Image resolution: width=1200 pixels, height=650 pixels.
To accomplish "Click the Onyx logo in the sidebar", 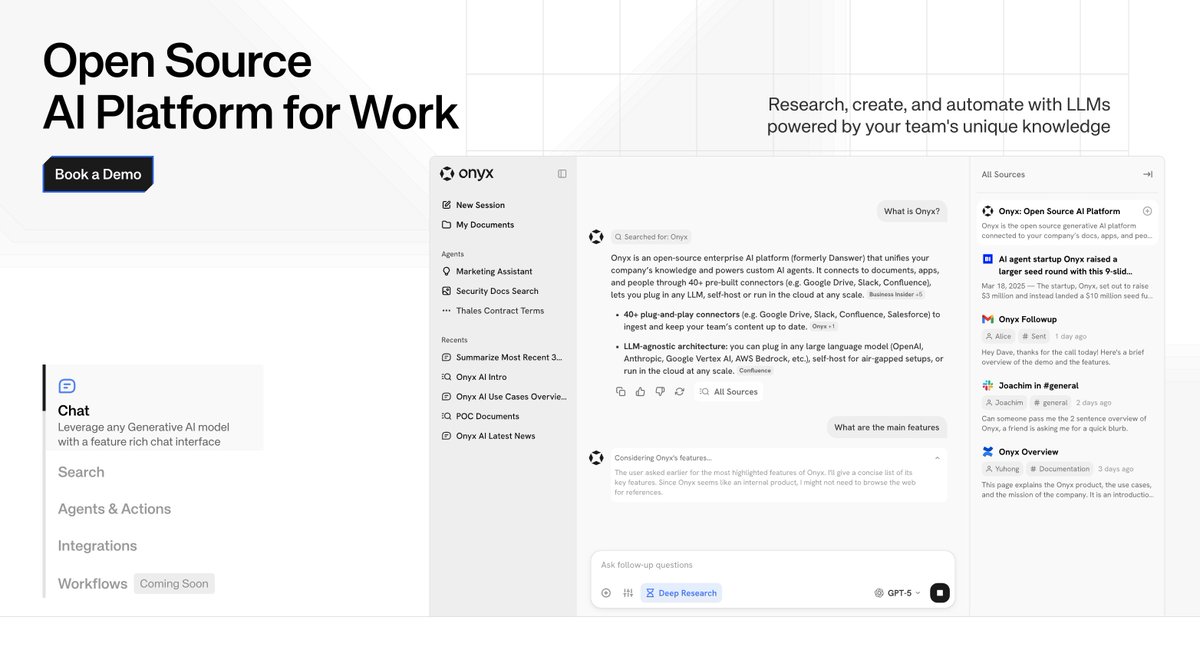I will point(467,174).
